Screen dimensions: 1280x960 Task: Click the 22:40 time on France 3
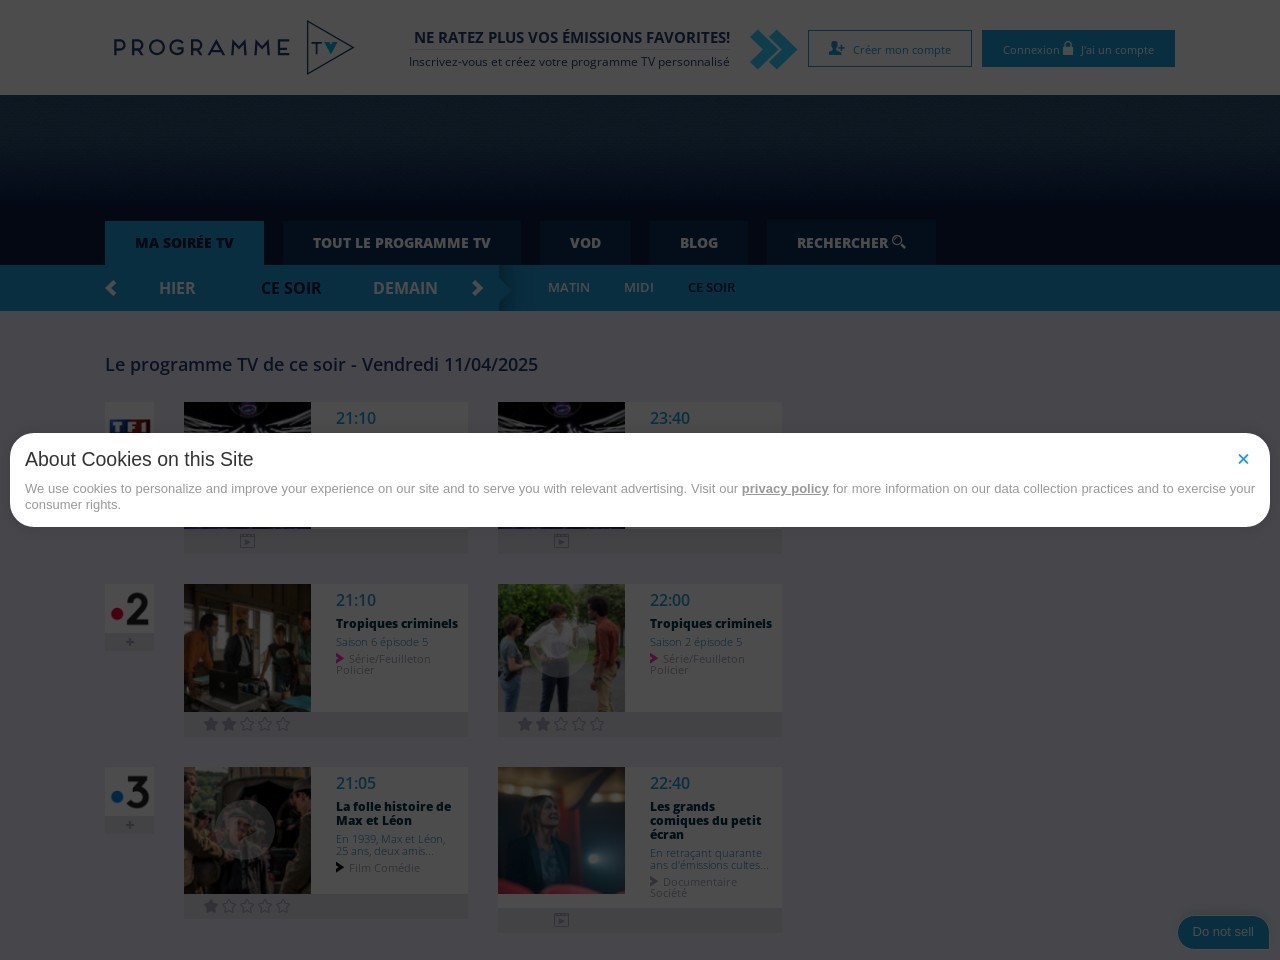click(670, 783)
